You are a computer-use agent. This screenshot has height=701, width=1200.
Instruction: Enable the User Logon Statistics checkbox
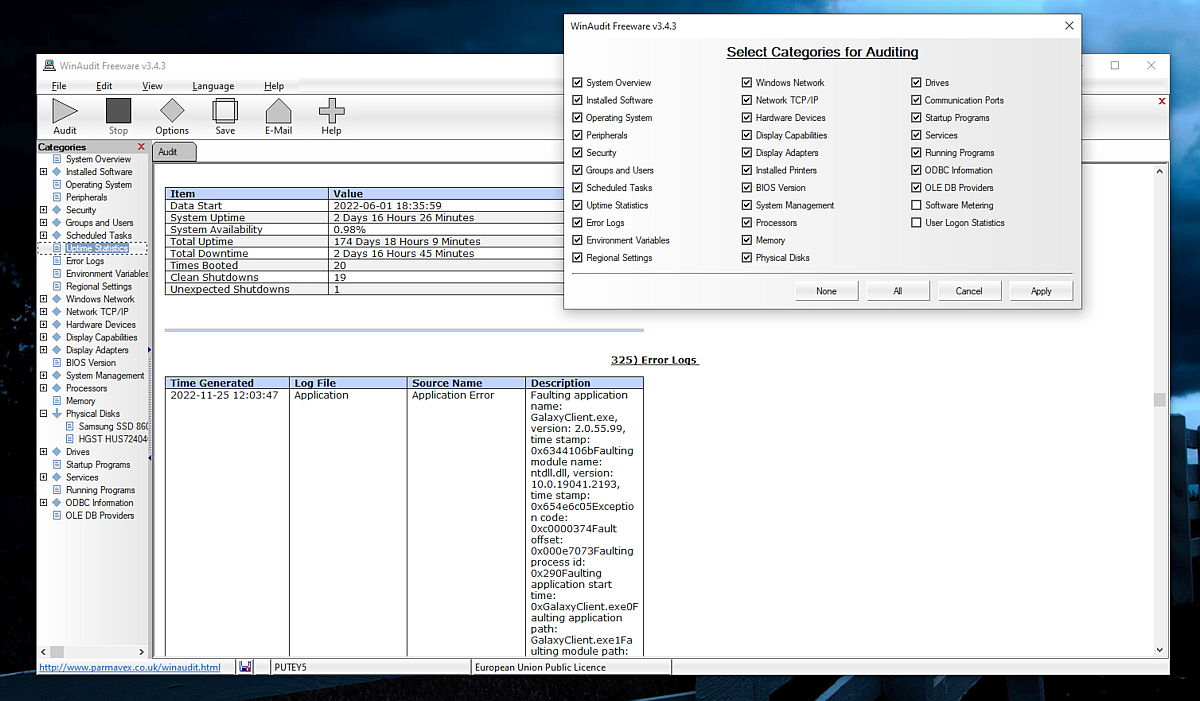[916, 223]
